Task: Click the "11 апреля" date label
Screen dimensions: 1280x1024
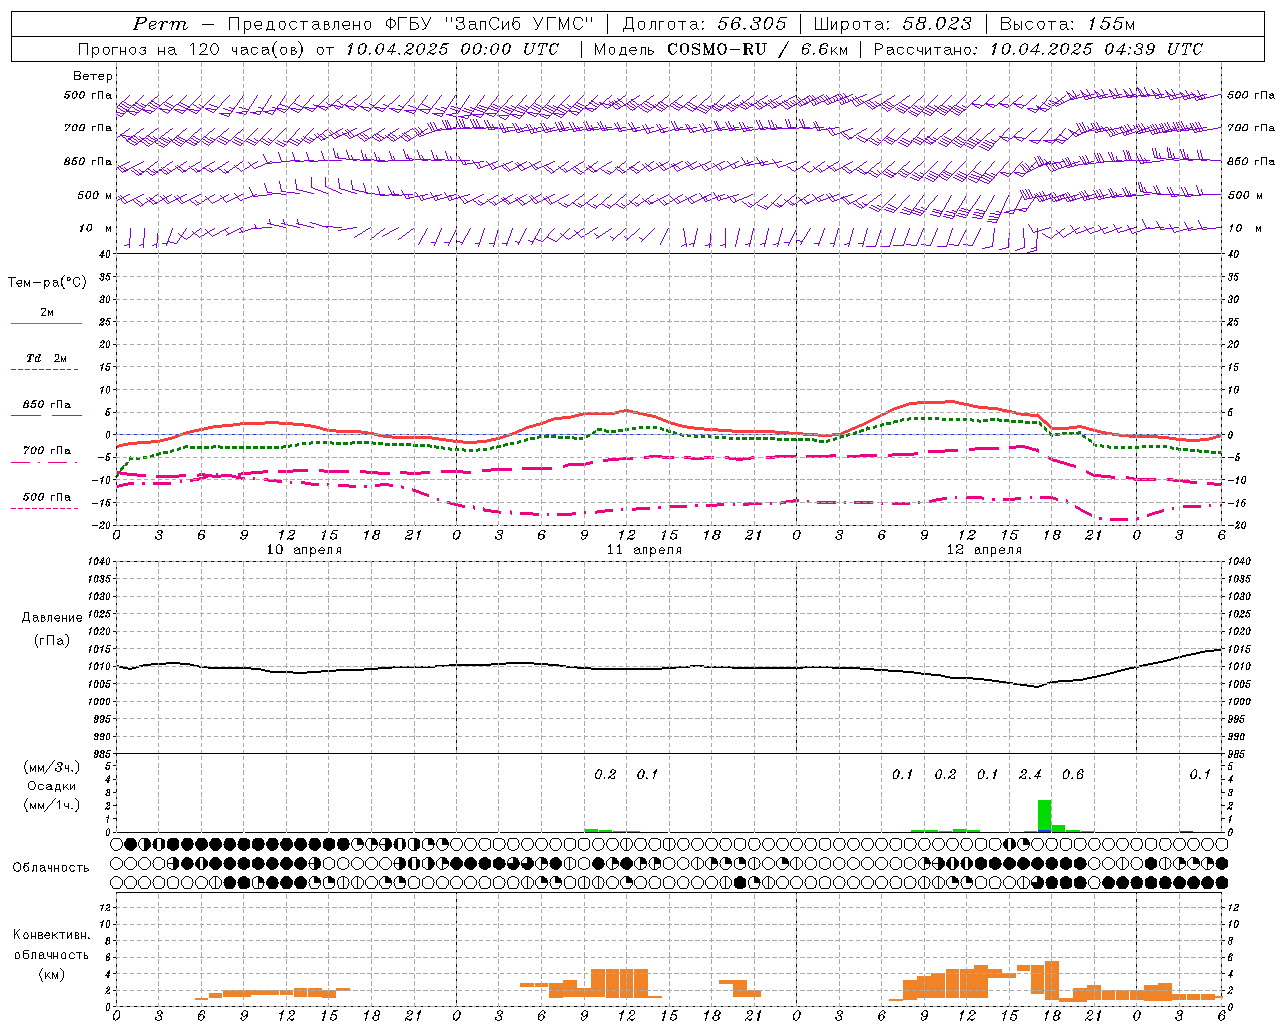Action: (644, 550)
